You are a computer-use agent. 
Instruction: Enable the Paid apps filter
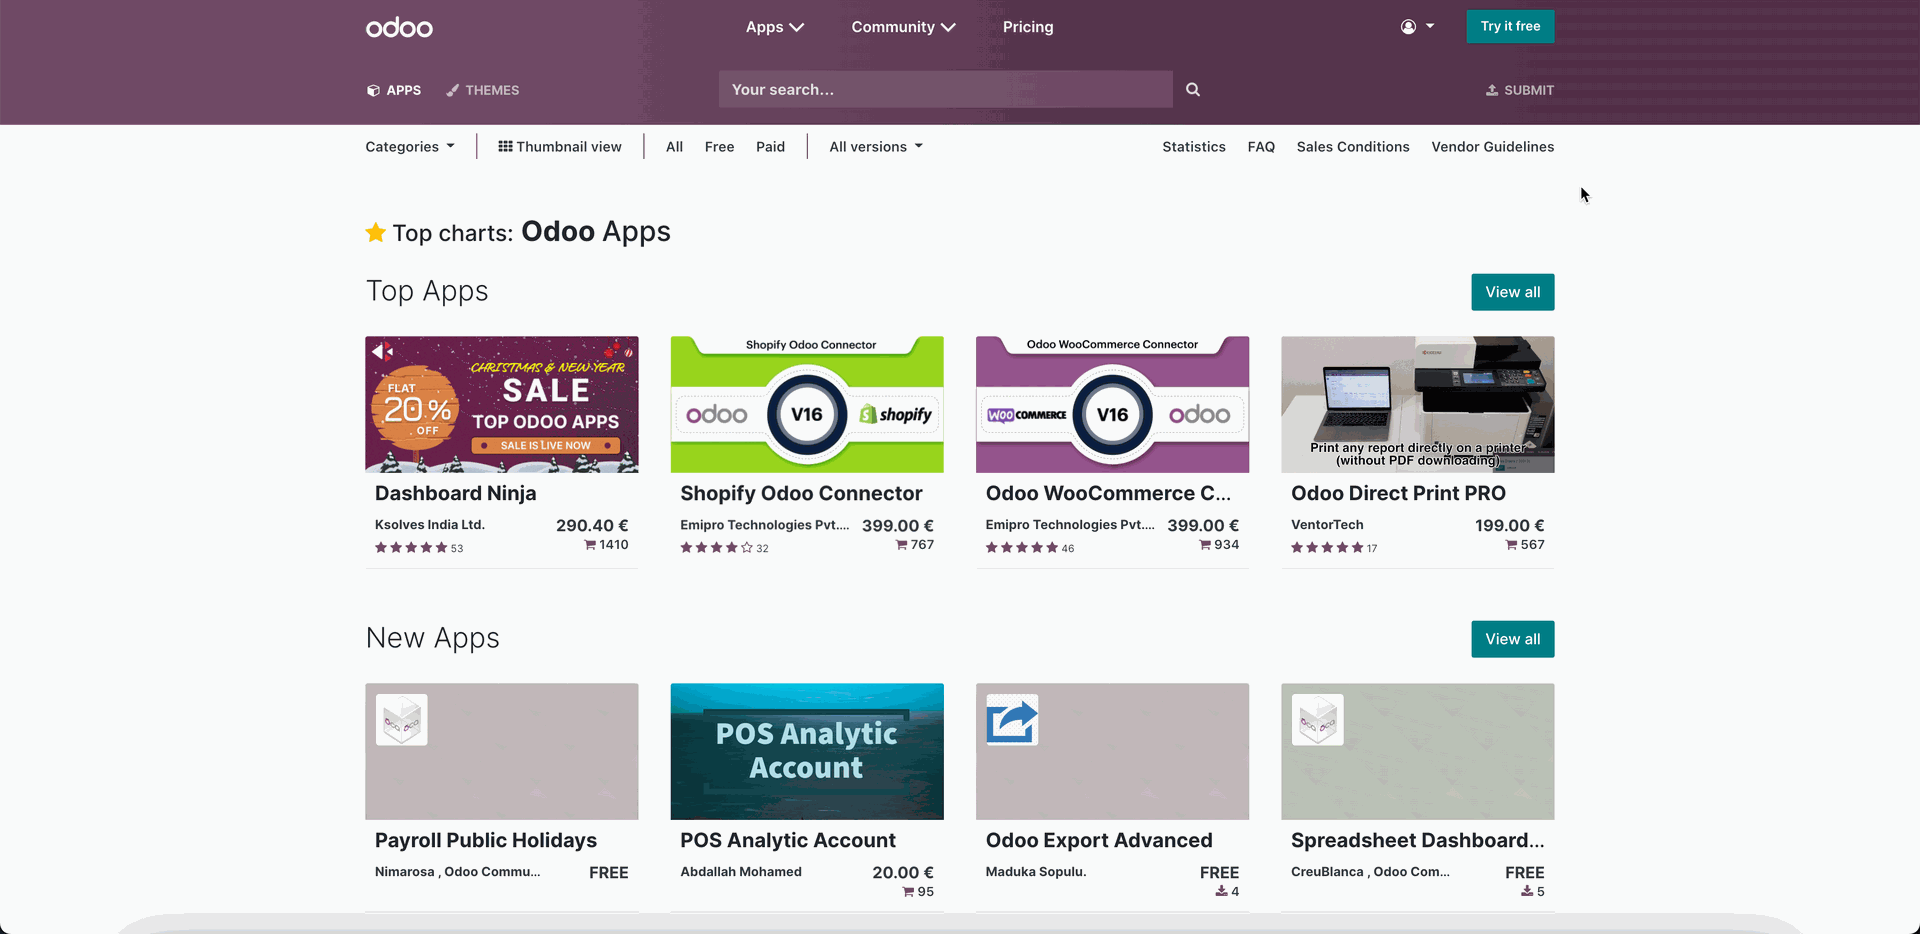point(770,146)
